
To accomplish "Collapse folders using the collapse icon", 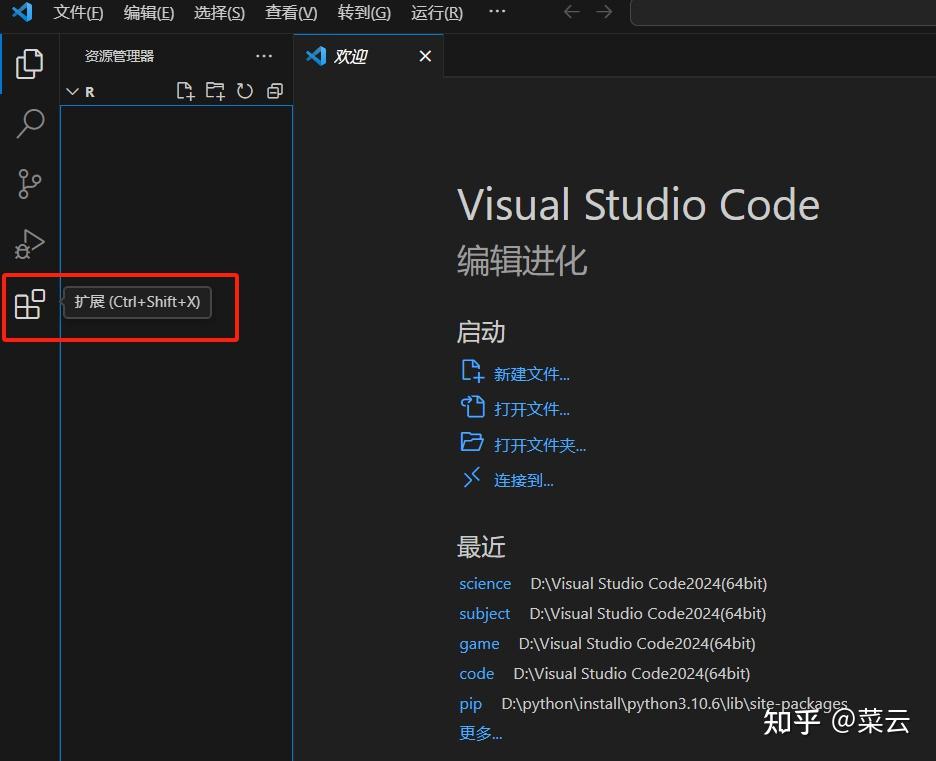I will point(275,90).
